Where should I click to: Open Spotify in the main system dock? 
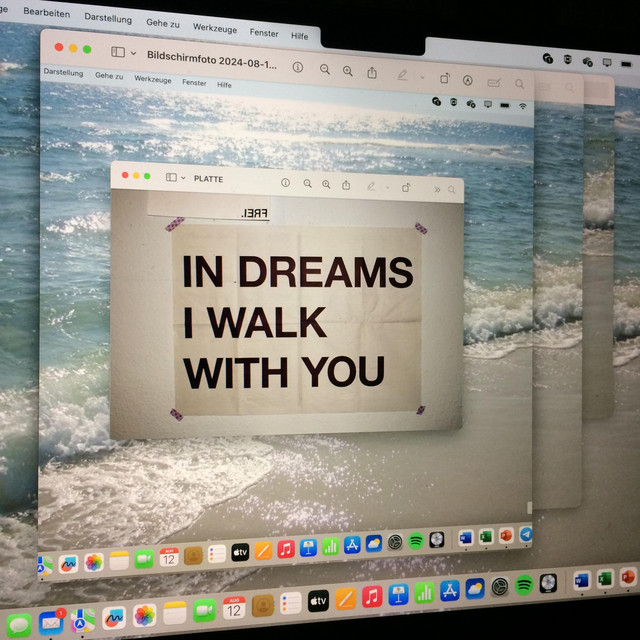(x=524, y=585)
